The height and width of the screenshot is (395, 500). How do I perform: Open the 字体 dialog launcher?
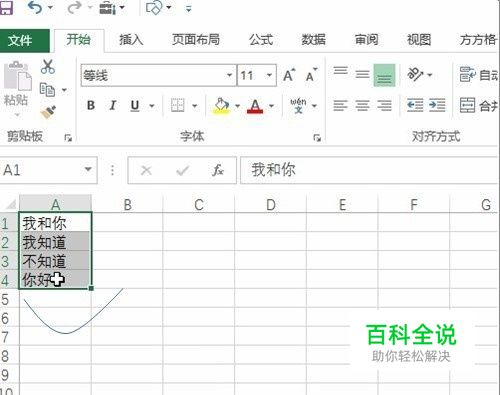[x=317, y=138]
